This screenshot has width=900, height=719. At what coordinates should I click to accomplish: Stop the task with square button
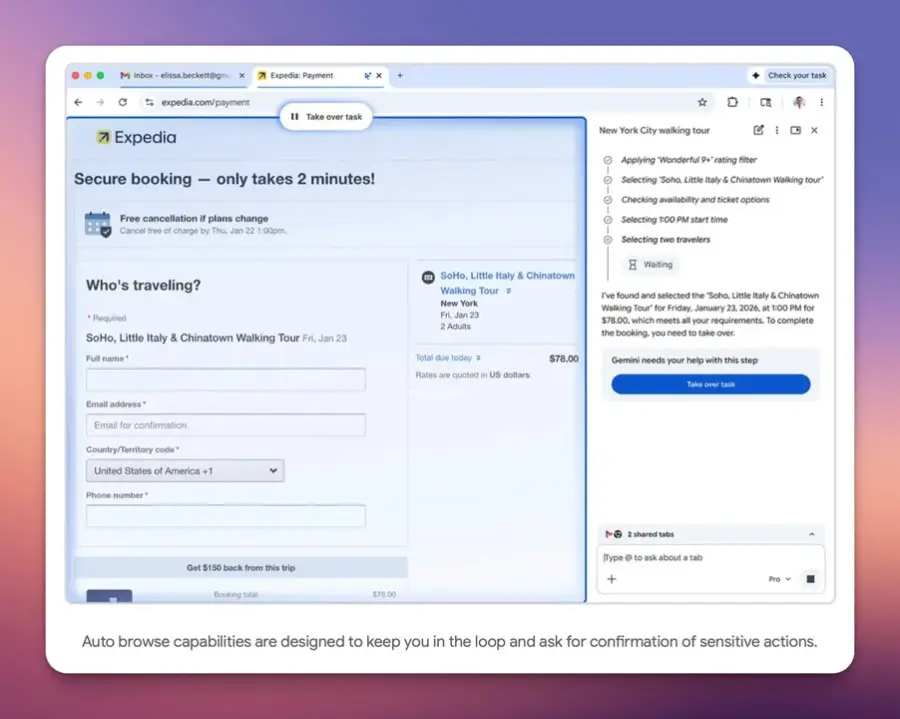pyautogui.click(x=810, y=579)
